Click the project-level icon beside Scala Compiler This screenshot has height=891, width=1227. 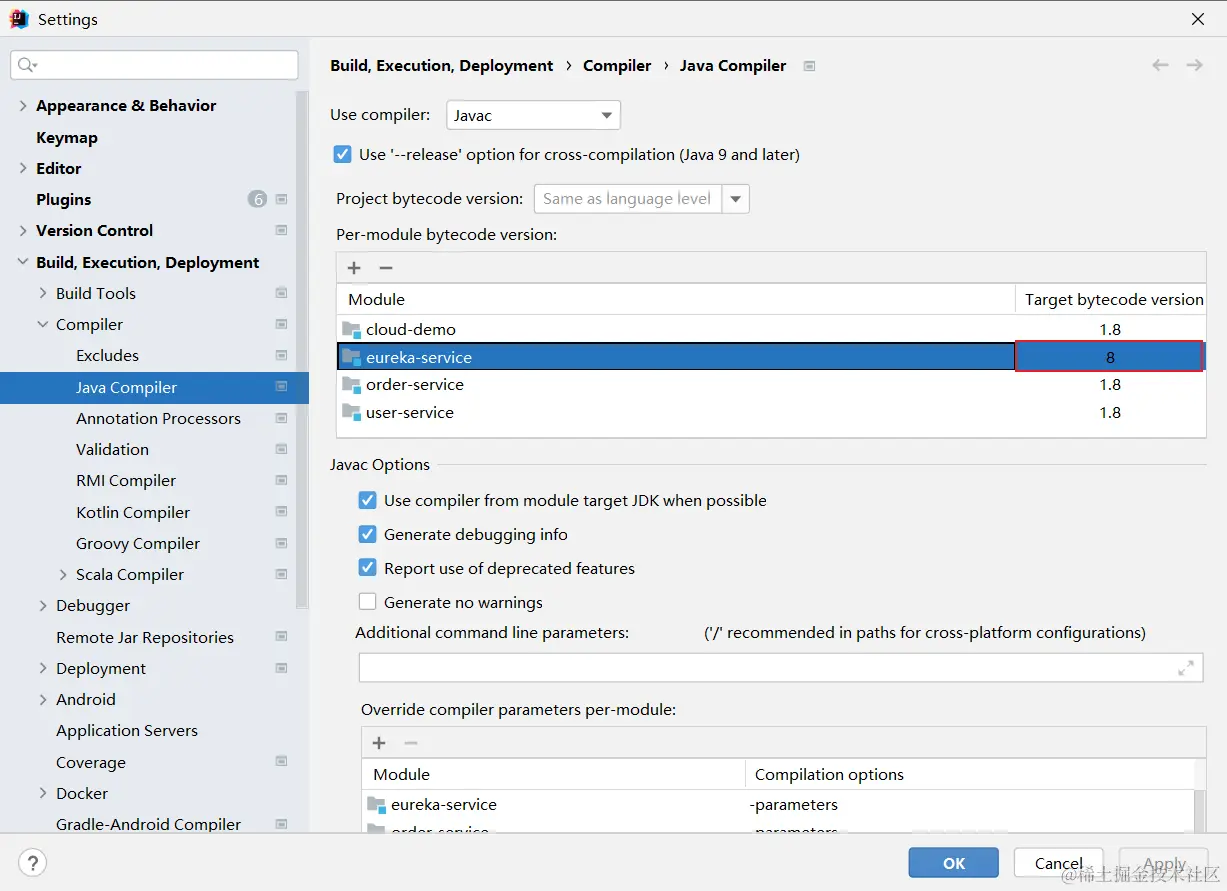(x=281, y=574)
